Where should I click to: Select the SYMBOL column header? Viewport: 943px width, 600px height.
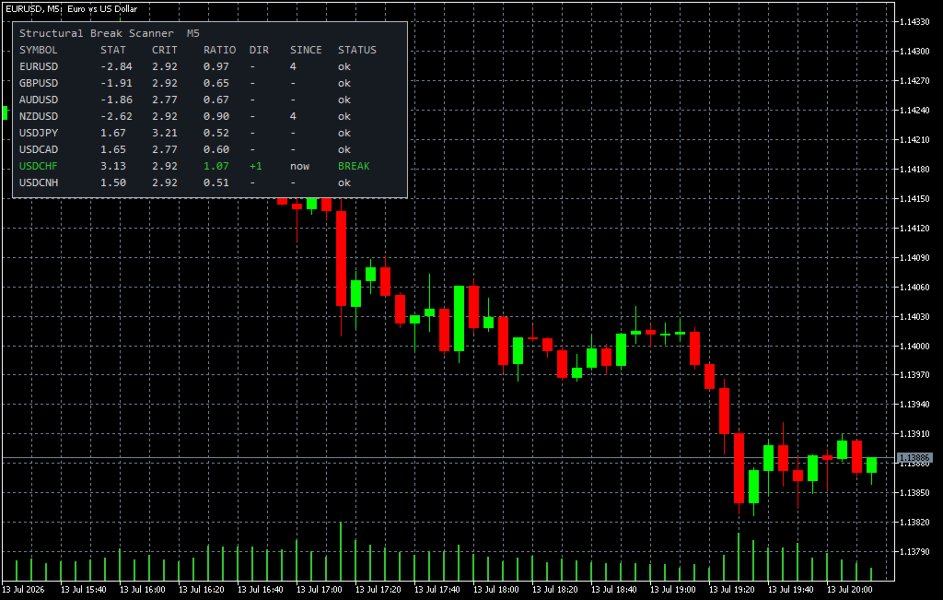38,50
